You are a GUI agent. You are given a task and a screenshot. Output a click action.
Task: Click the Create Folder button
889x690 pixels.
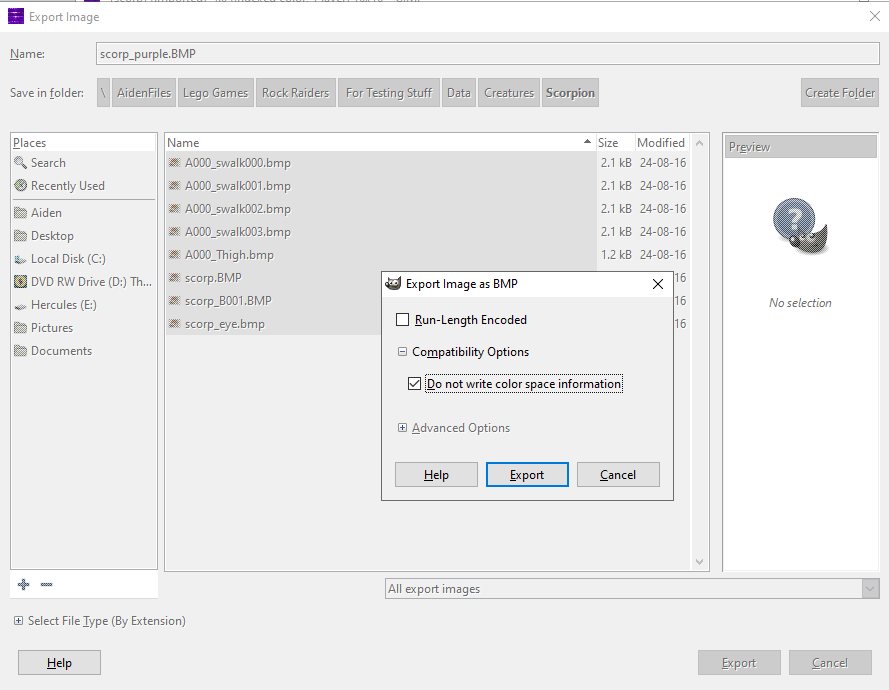840,92
